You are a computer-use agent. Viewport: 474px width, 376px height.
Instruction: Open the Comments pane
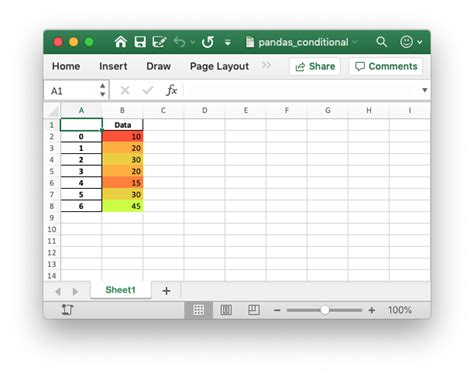coord(386,67)
